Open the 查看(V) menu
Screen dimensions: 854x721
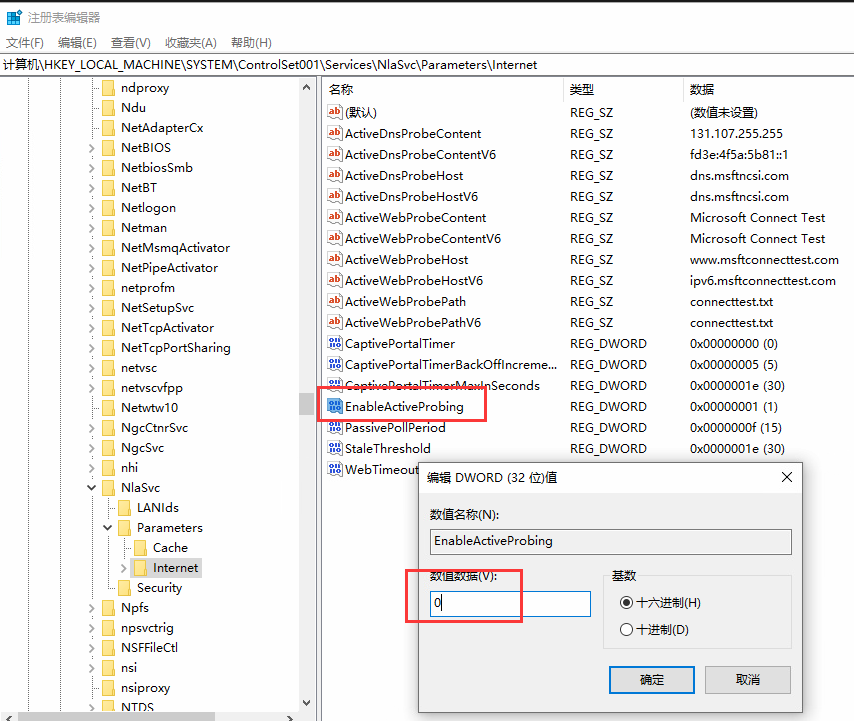tap(131, 42)
